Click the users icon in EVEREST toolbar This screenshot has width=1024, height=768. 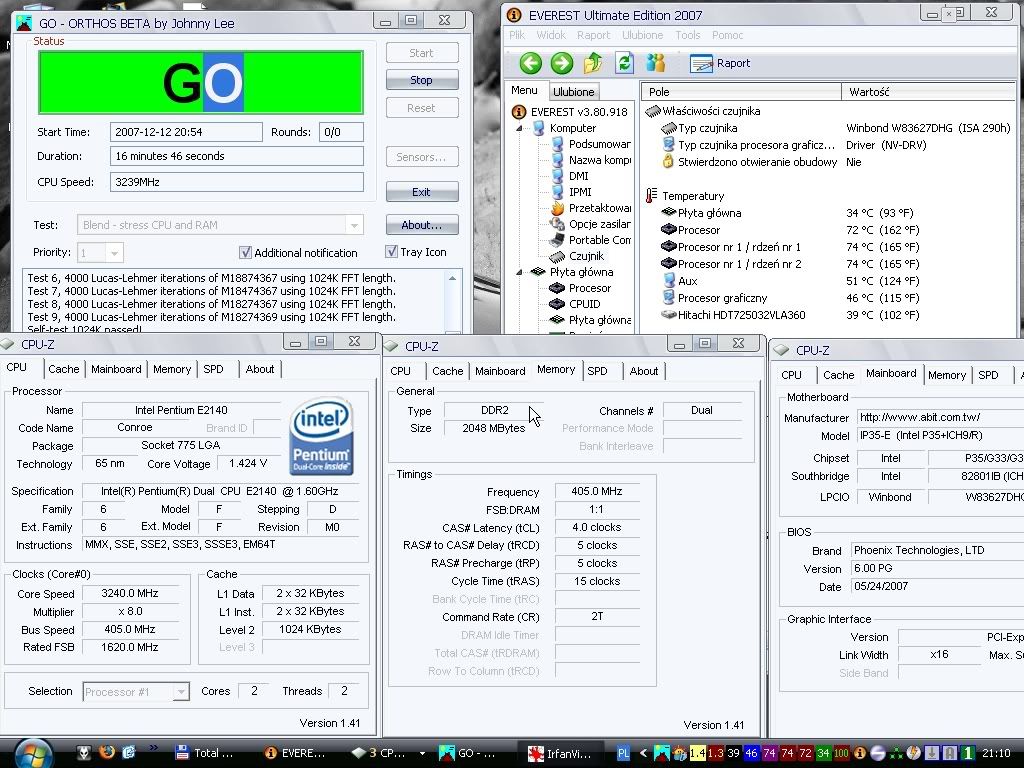click(656, 63)
